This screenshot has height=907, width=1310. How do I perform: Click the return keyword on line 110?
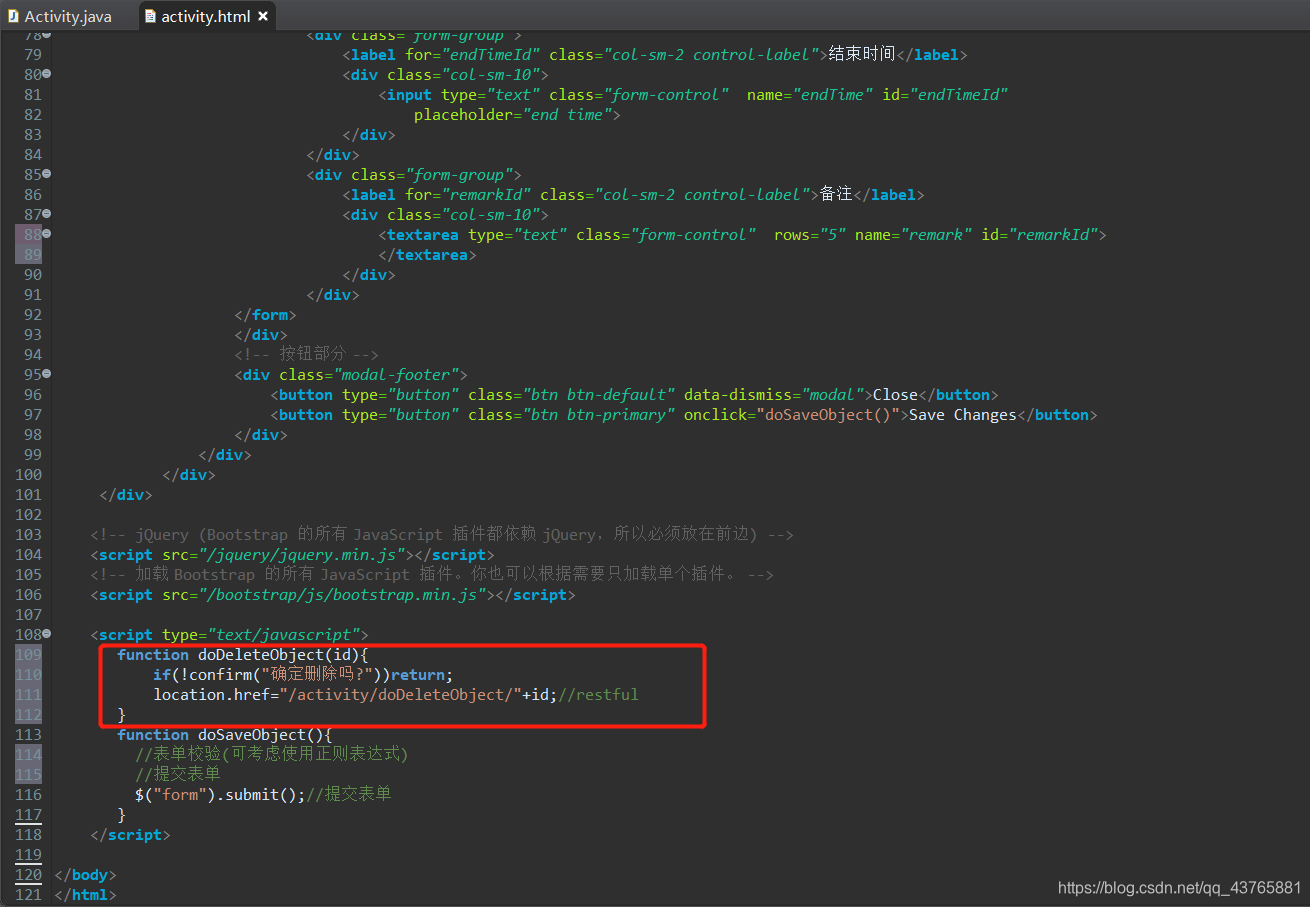[418, 675]
